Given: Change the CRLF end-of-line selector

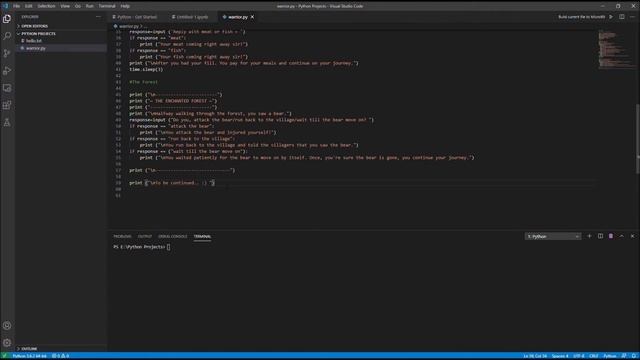Looking at the screenshot, I should [593, 356].
